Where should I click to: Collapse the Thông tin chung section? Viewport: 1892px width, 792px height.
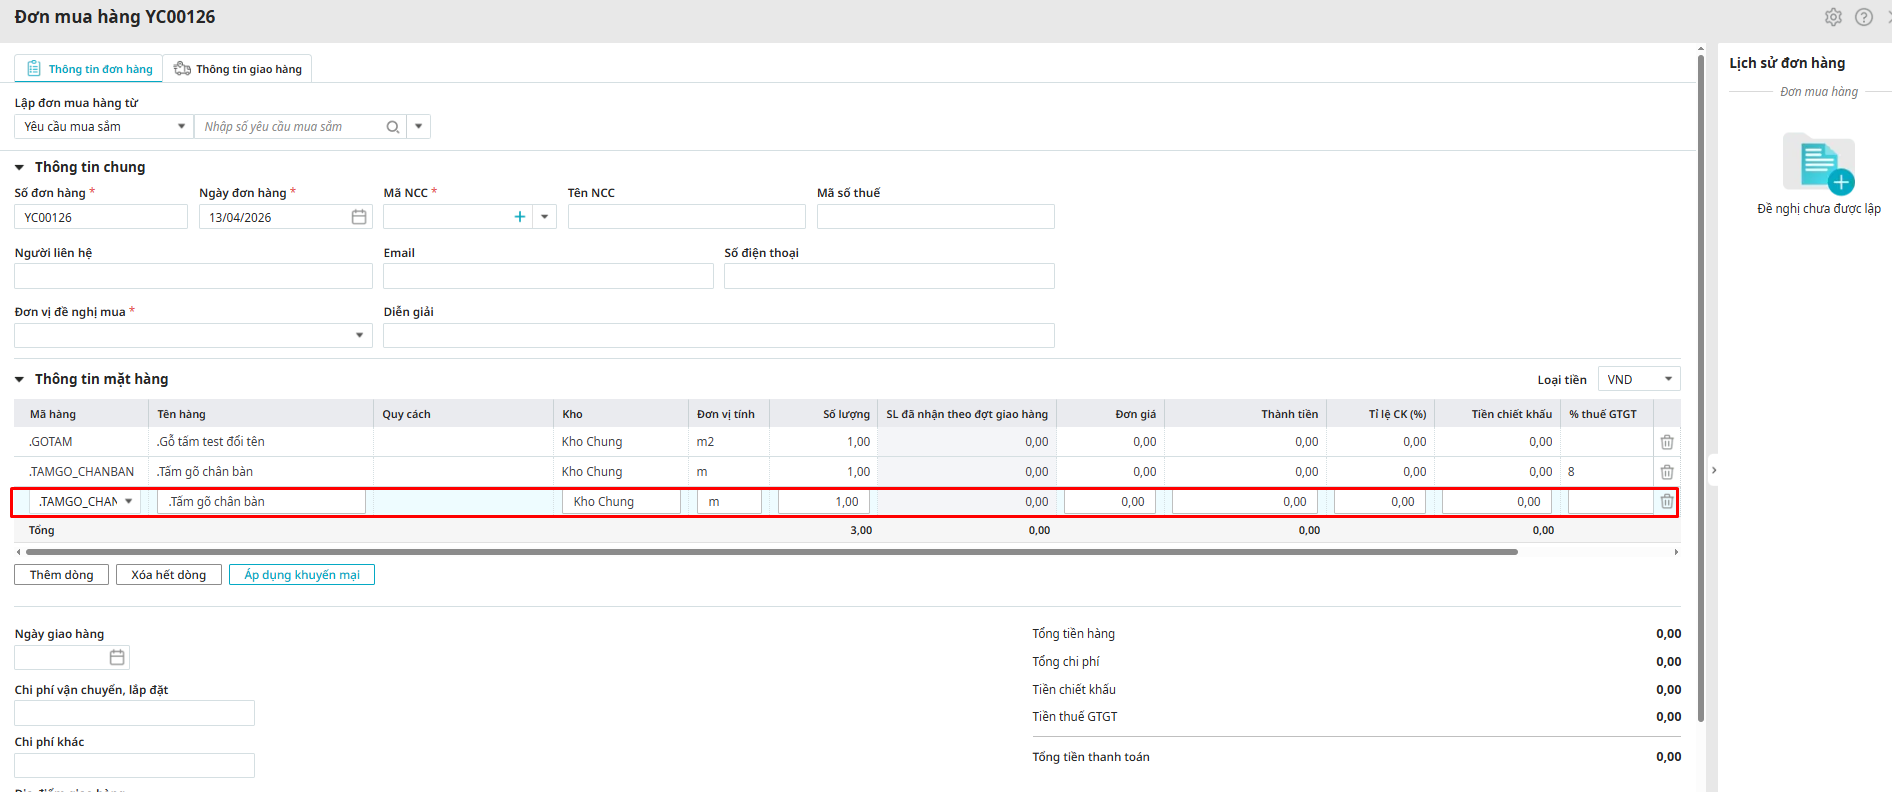[20, 168]
